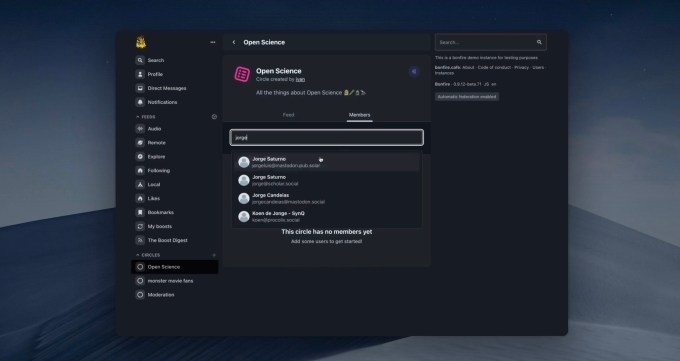Click the purple circle action icon
Screen dimensions: 680x361
[414, 72]
